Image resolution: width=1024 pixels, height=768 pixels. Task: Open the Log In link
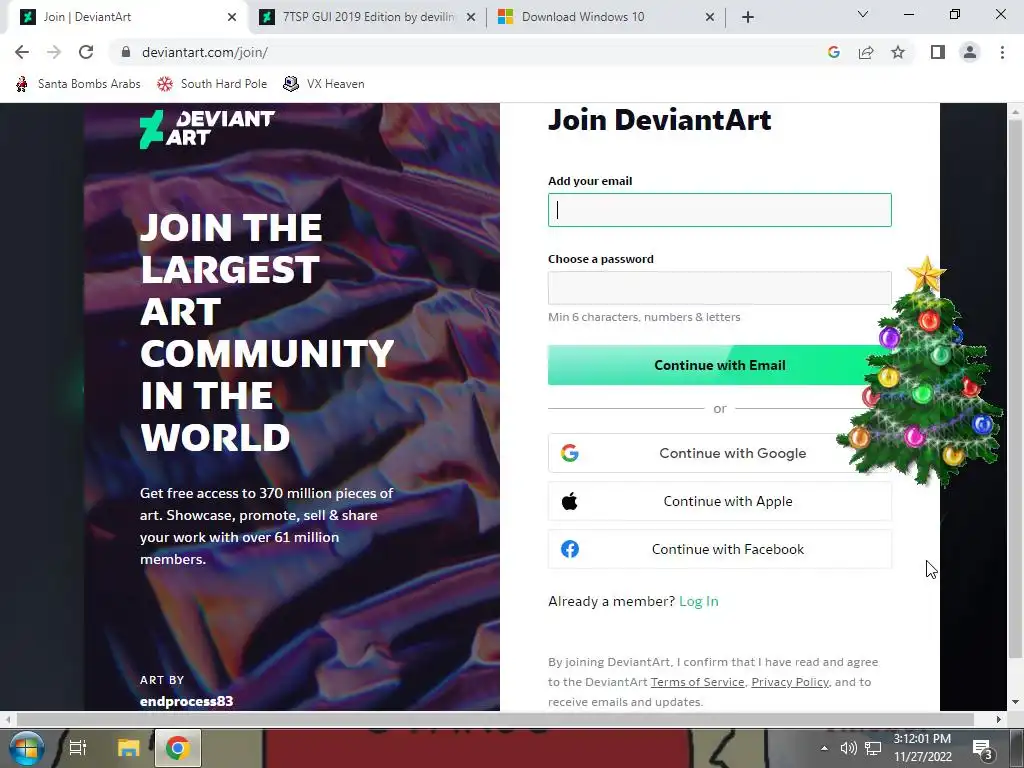click(x=698, y=601)
